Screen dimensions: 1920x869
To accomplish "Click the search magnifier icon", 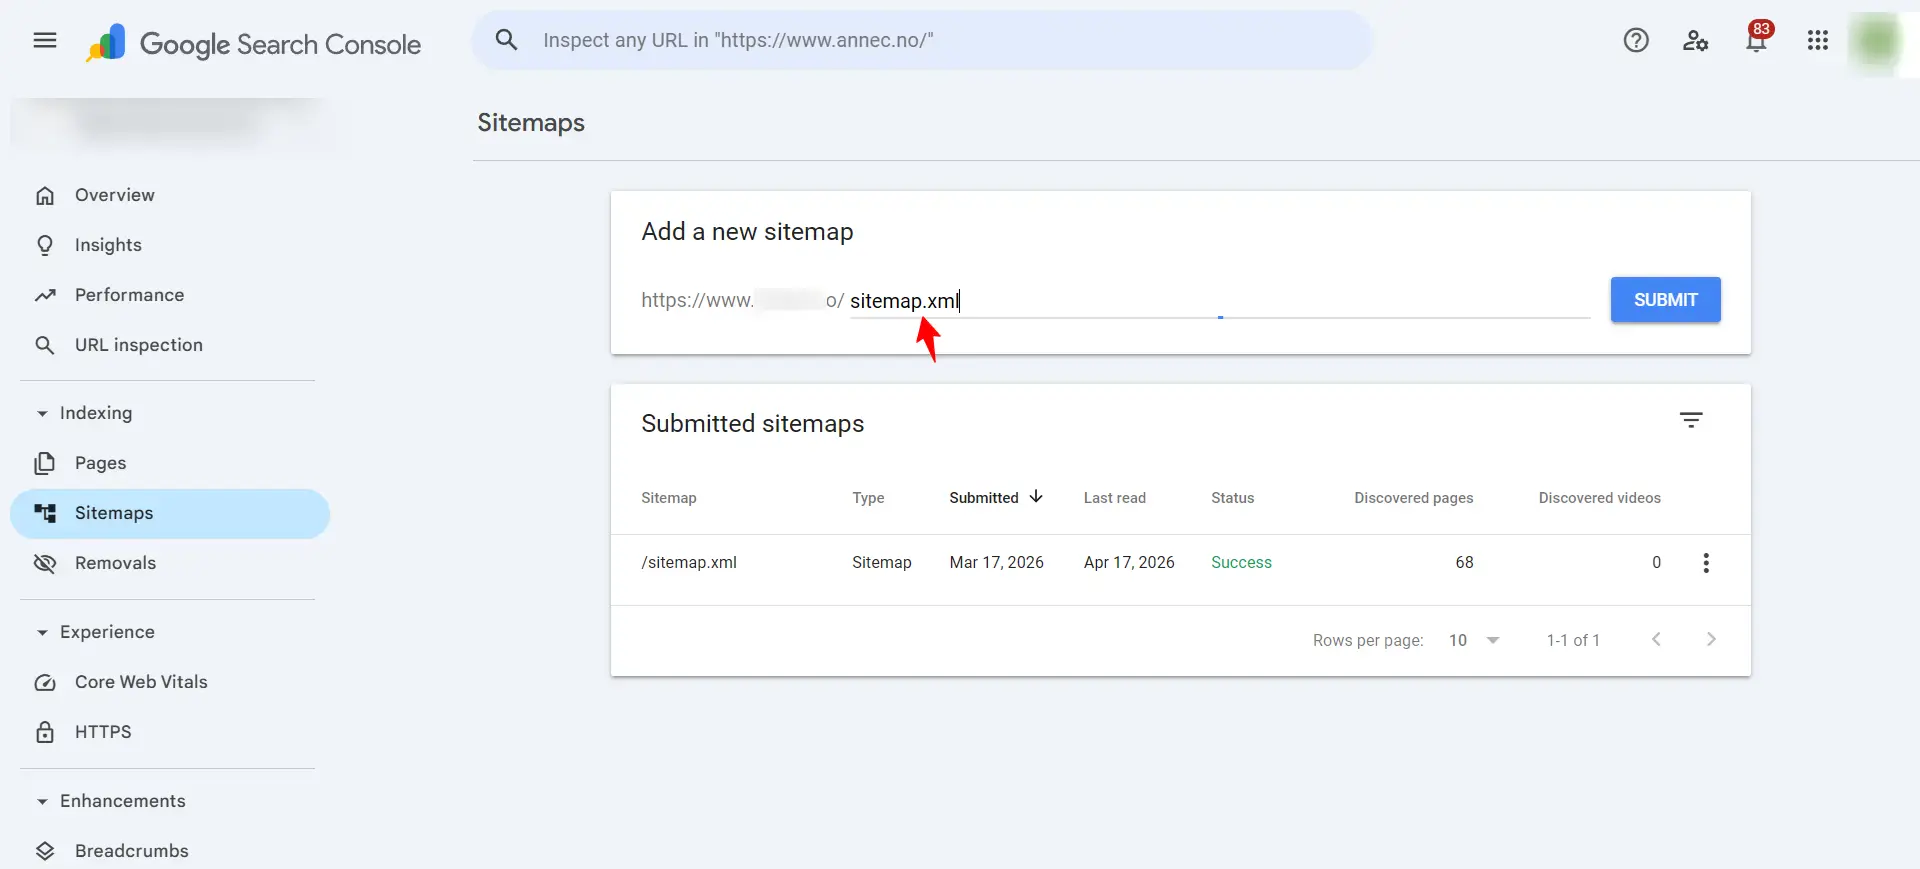I will coord(507,40).
